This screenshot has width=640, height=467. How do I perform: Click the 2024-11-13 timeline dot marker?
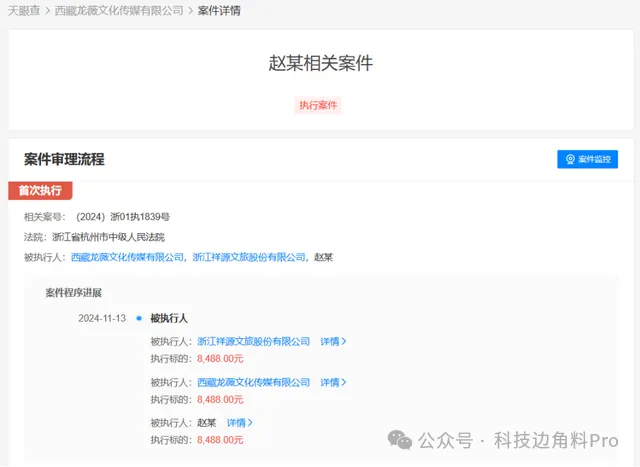(x=139, y=318)
